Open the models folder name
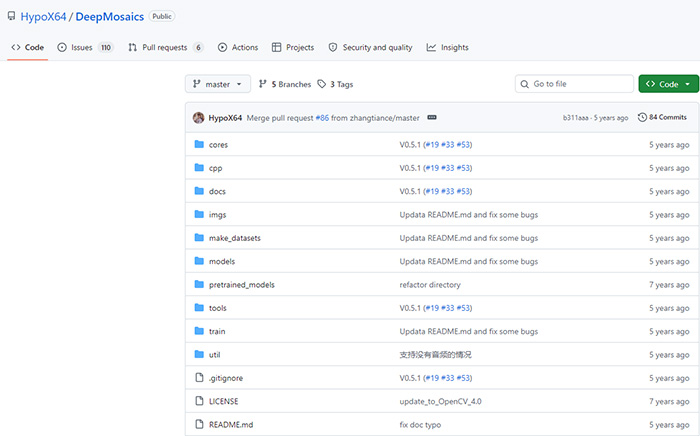This screenshot has height=436, width=700. (x=221, y=261)
